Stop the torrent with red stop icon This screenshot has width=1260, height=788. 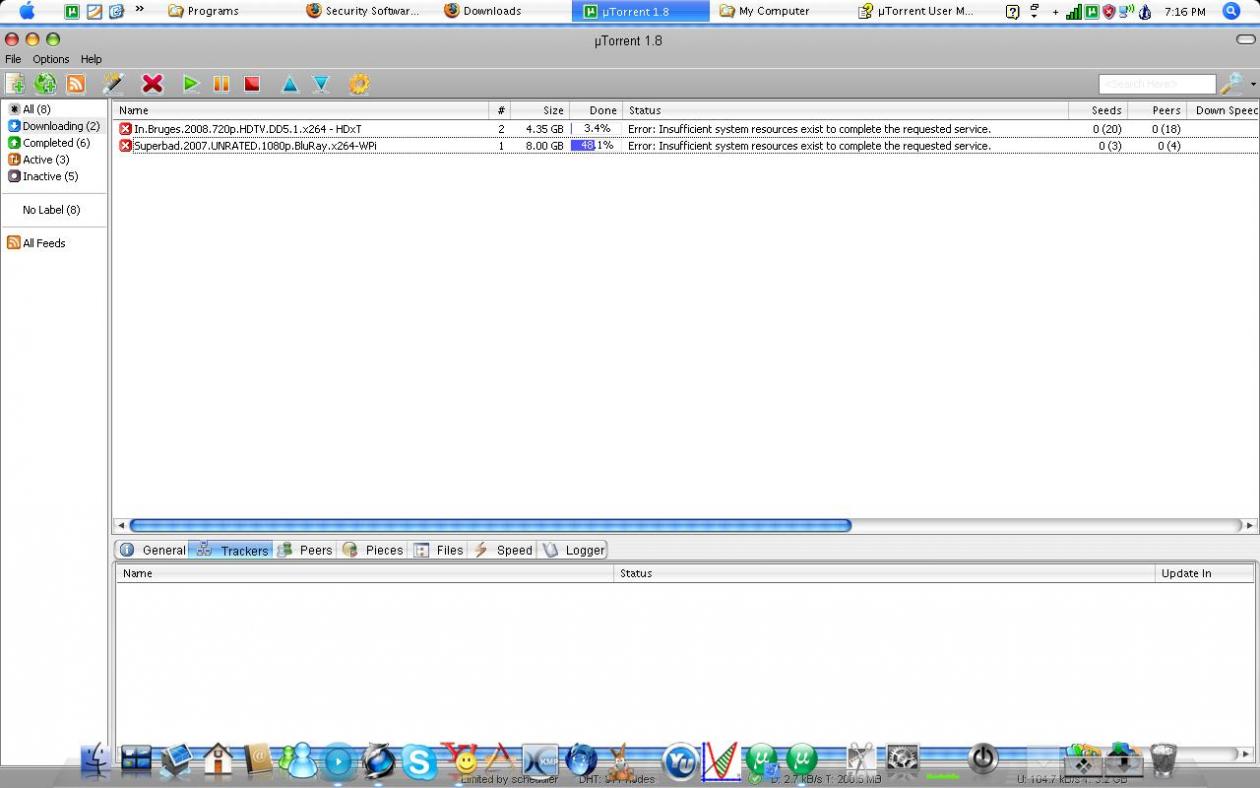click(252, 84)
